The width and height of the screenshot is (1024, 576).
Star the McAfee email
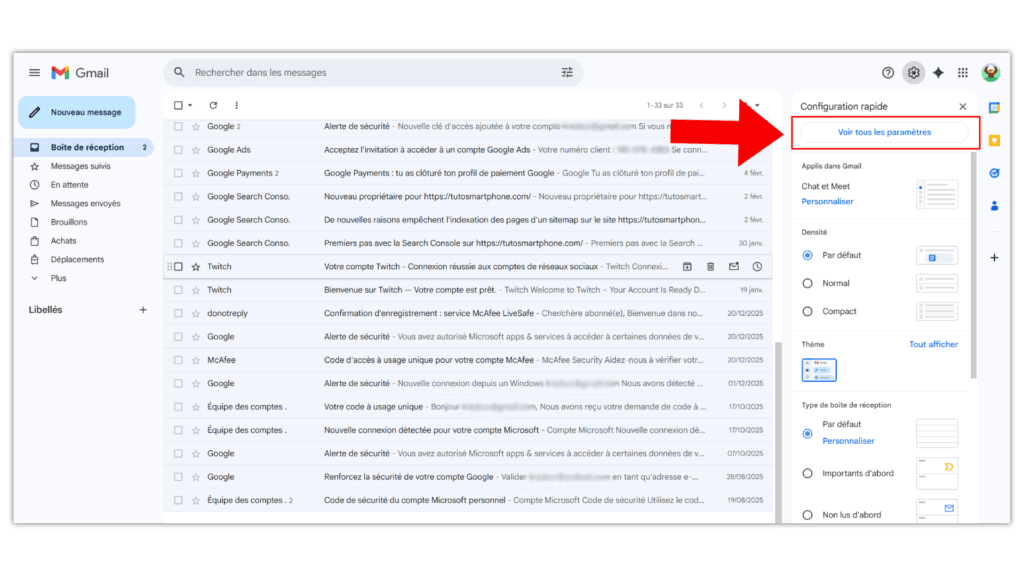pos(196,360)
